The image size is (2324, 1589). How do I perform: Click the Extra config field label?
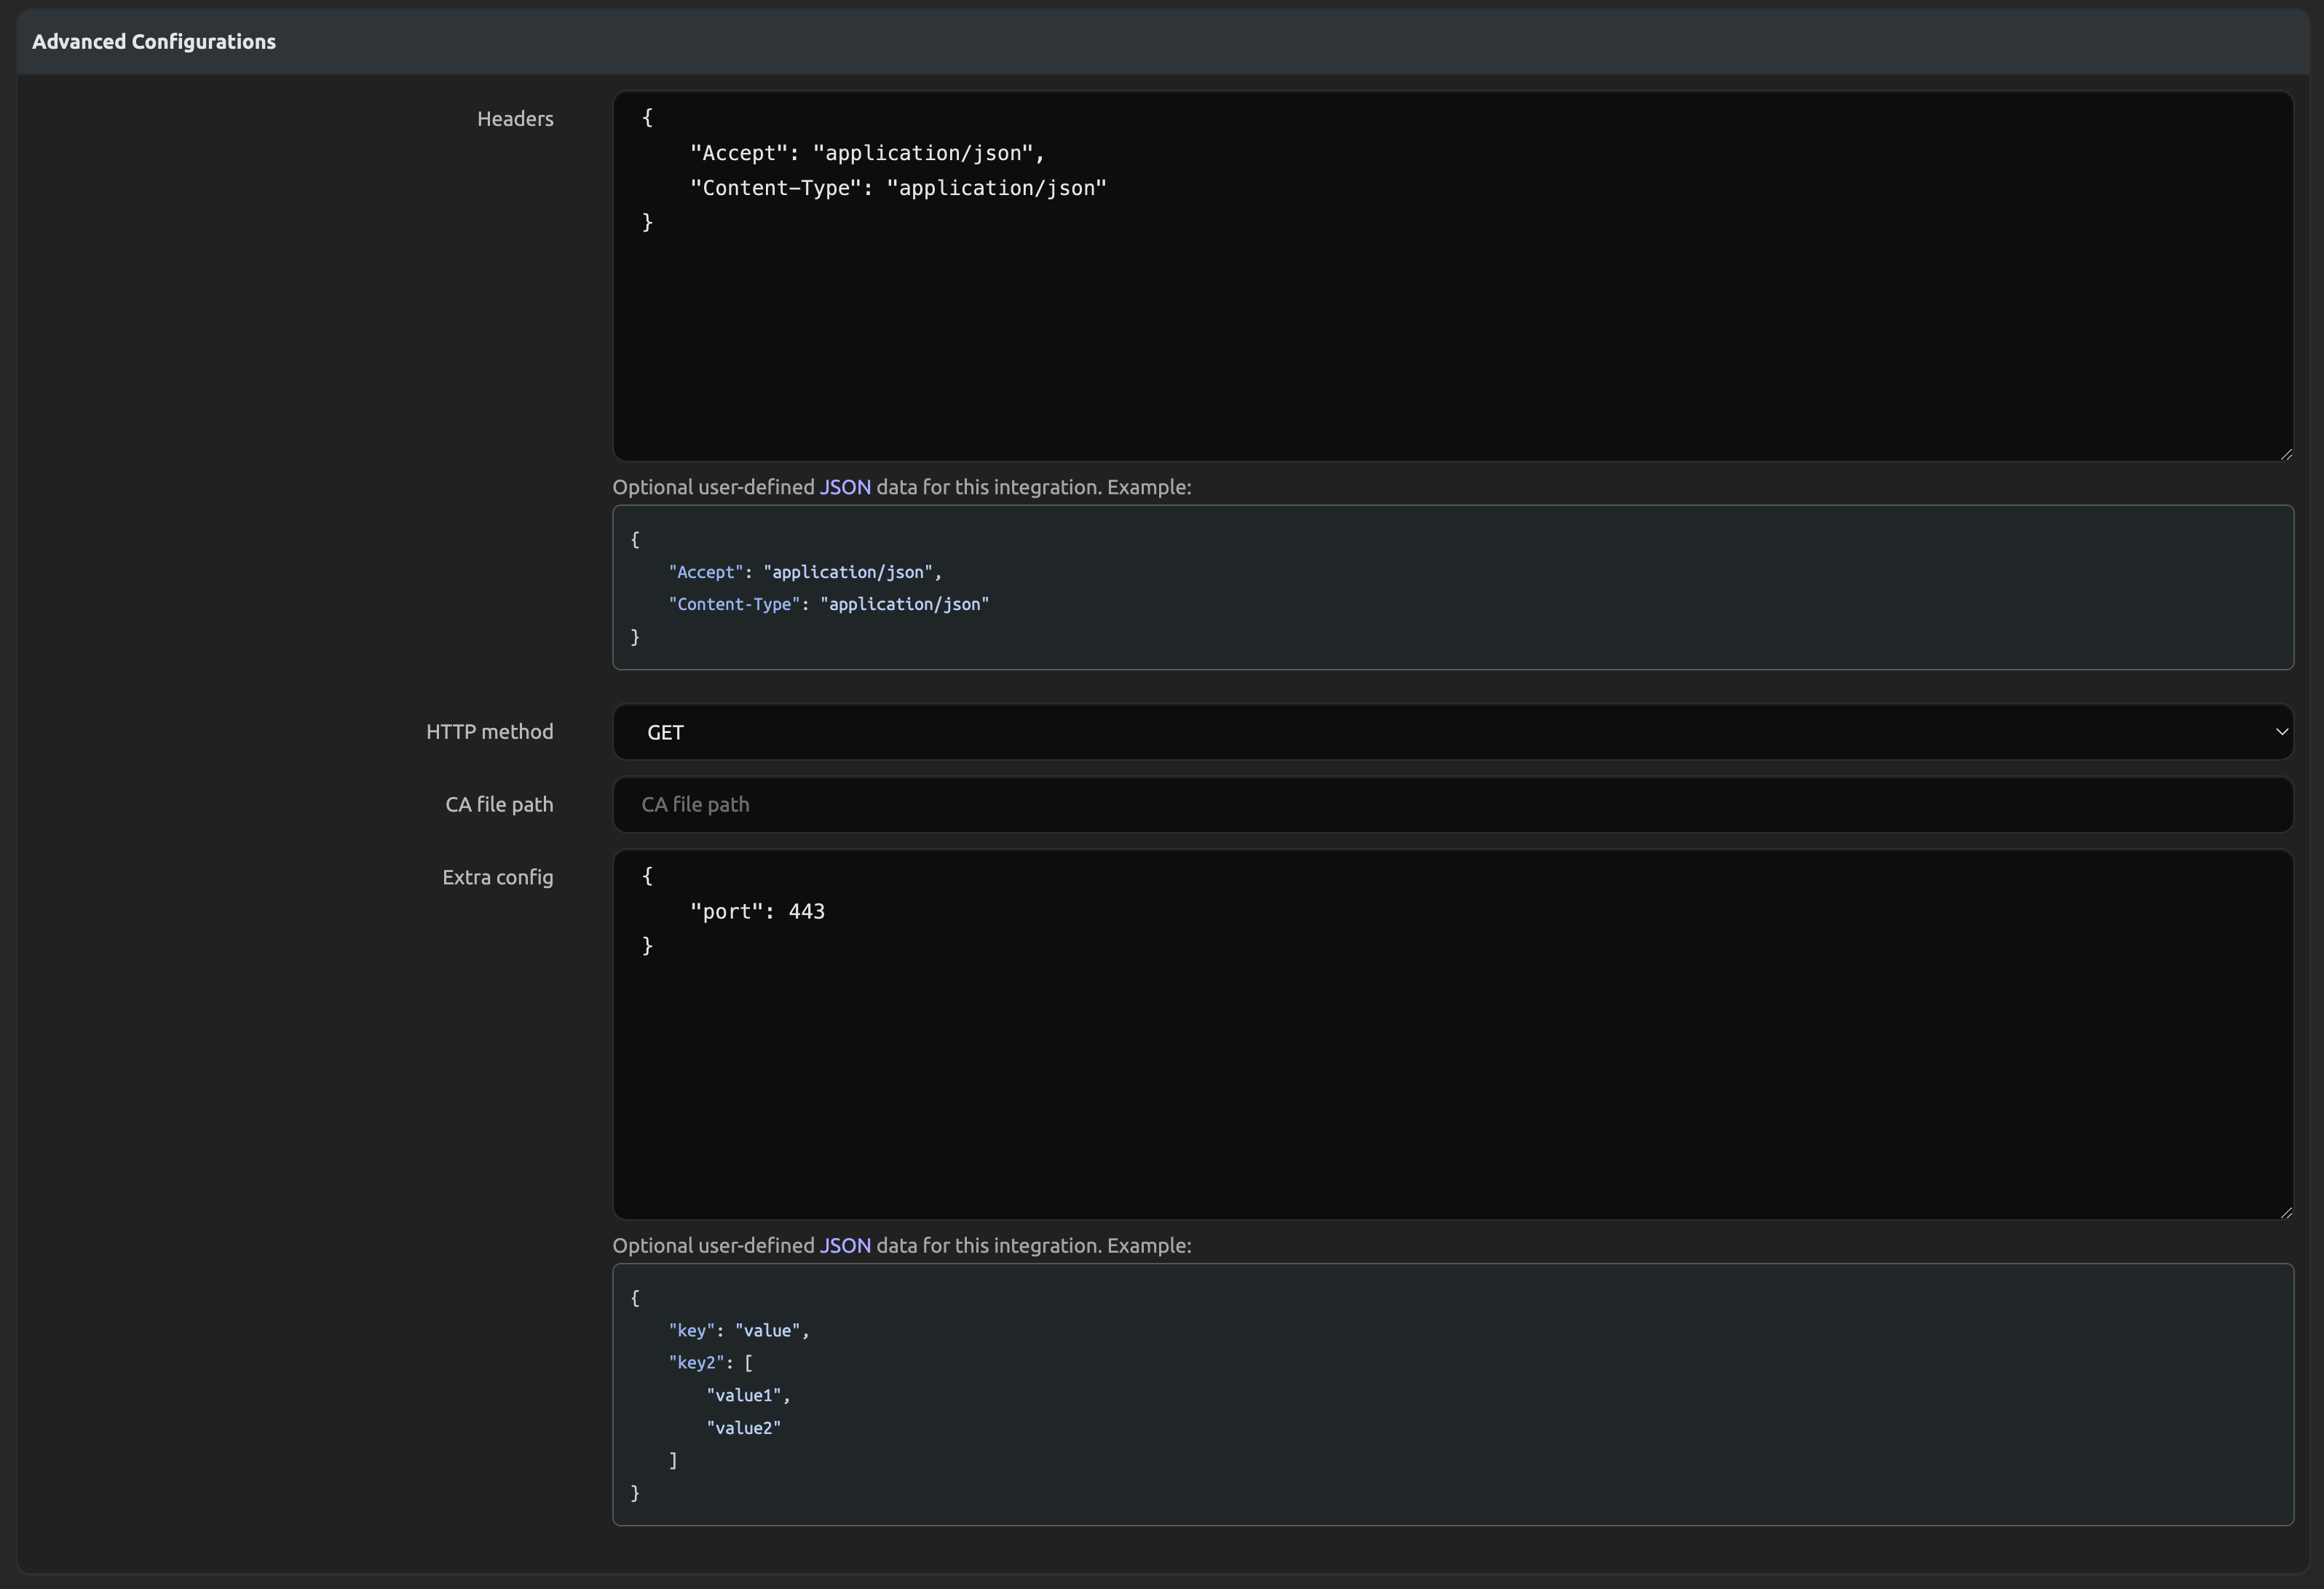click(x=497, y=877)
